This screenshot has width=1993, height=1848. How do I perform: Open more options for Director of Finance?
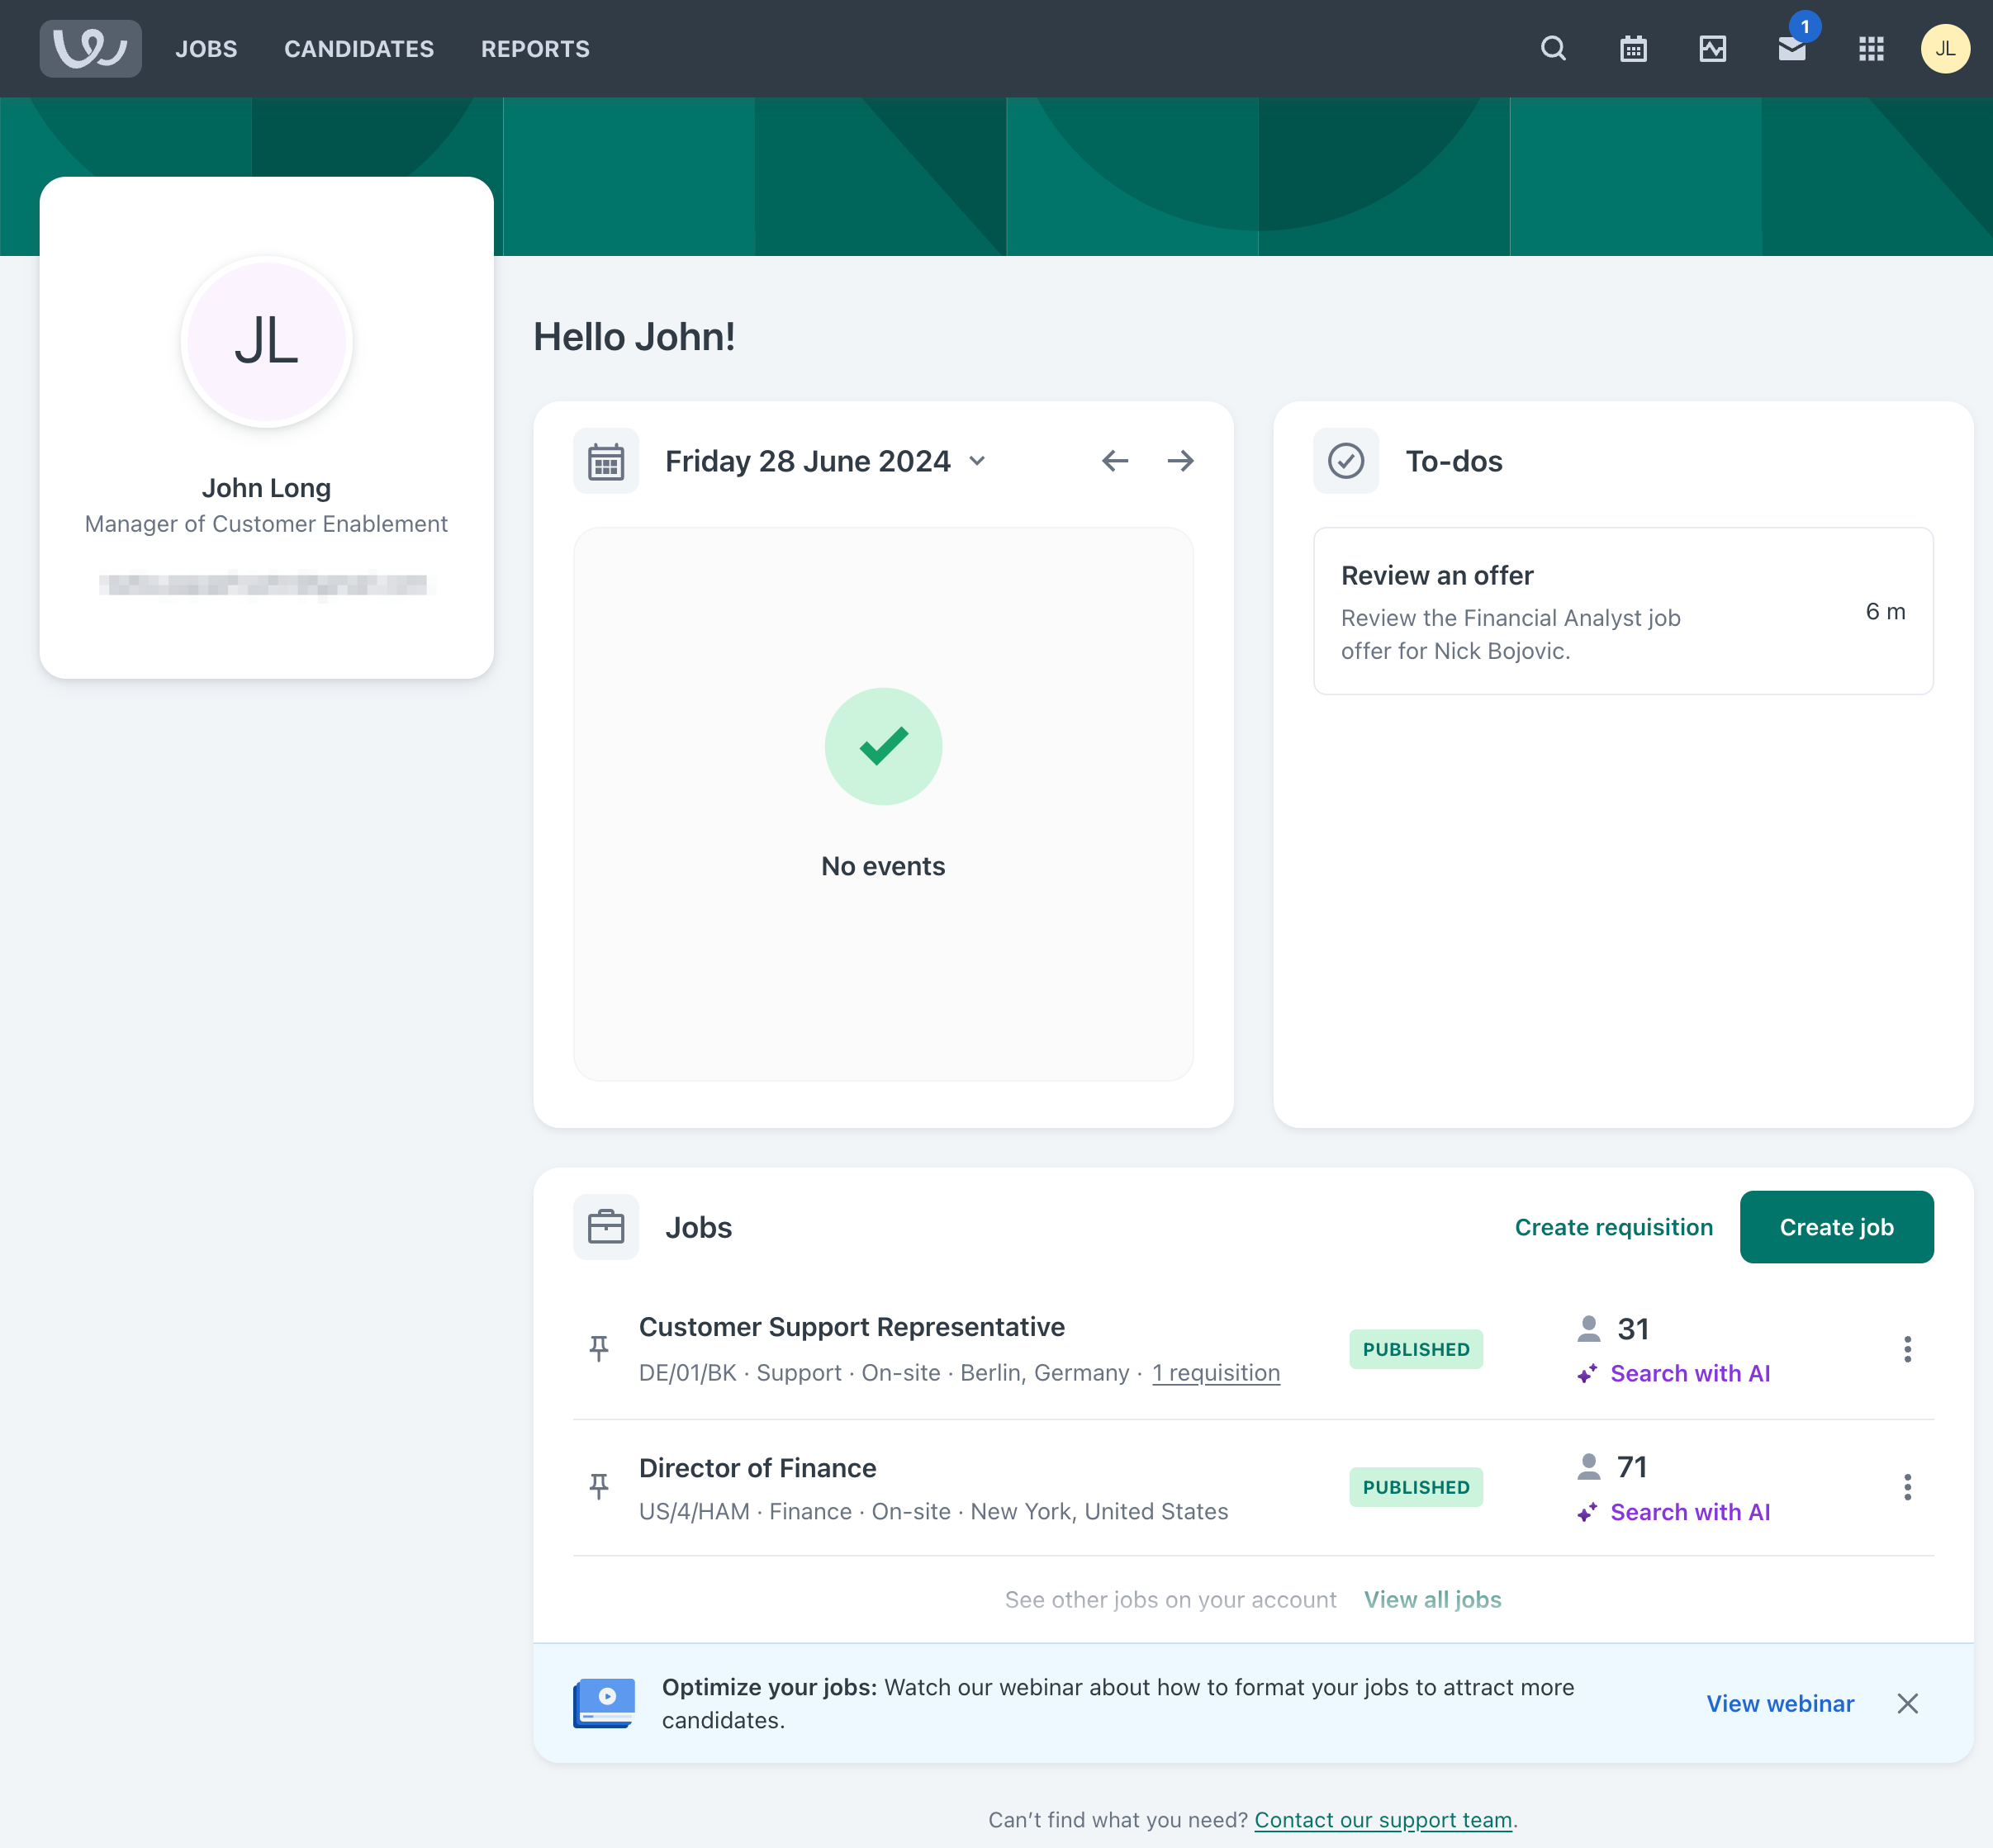click(x=1907, y=1487)
